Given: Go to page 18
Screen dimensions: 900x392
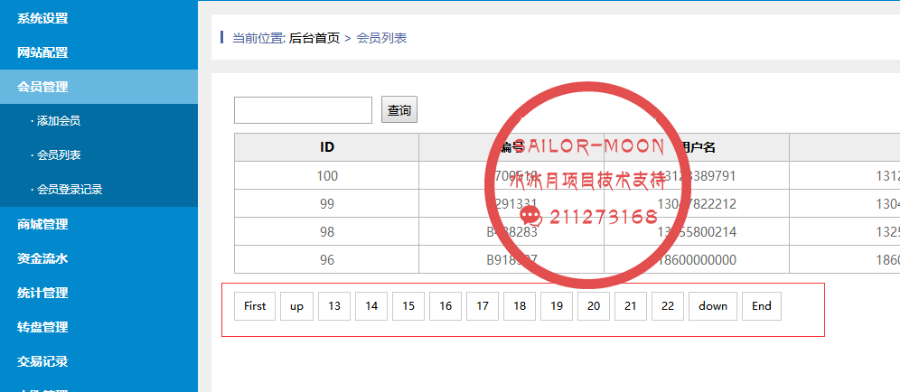Looking at the screenshot, I should click(x=519, y=306).
